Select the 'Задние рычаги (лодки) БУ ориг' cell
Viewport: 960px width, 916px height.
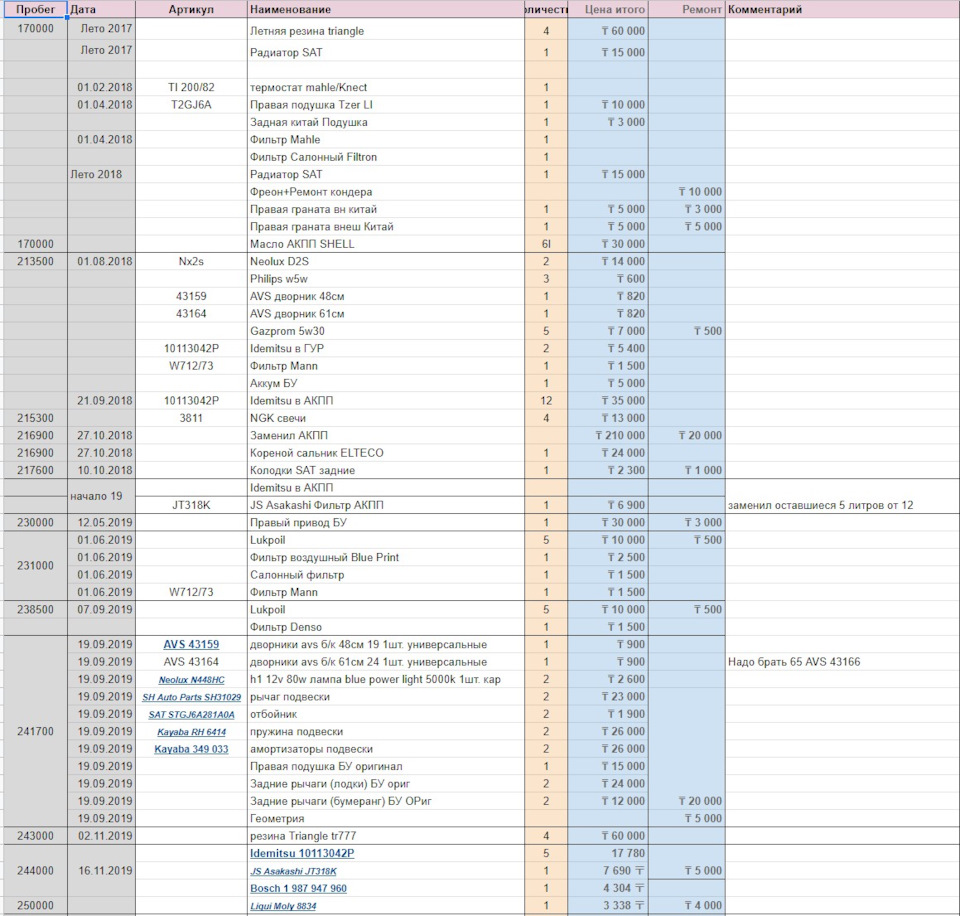pos(386,784)
